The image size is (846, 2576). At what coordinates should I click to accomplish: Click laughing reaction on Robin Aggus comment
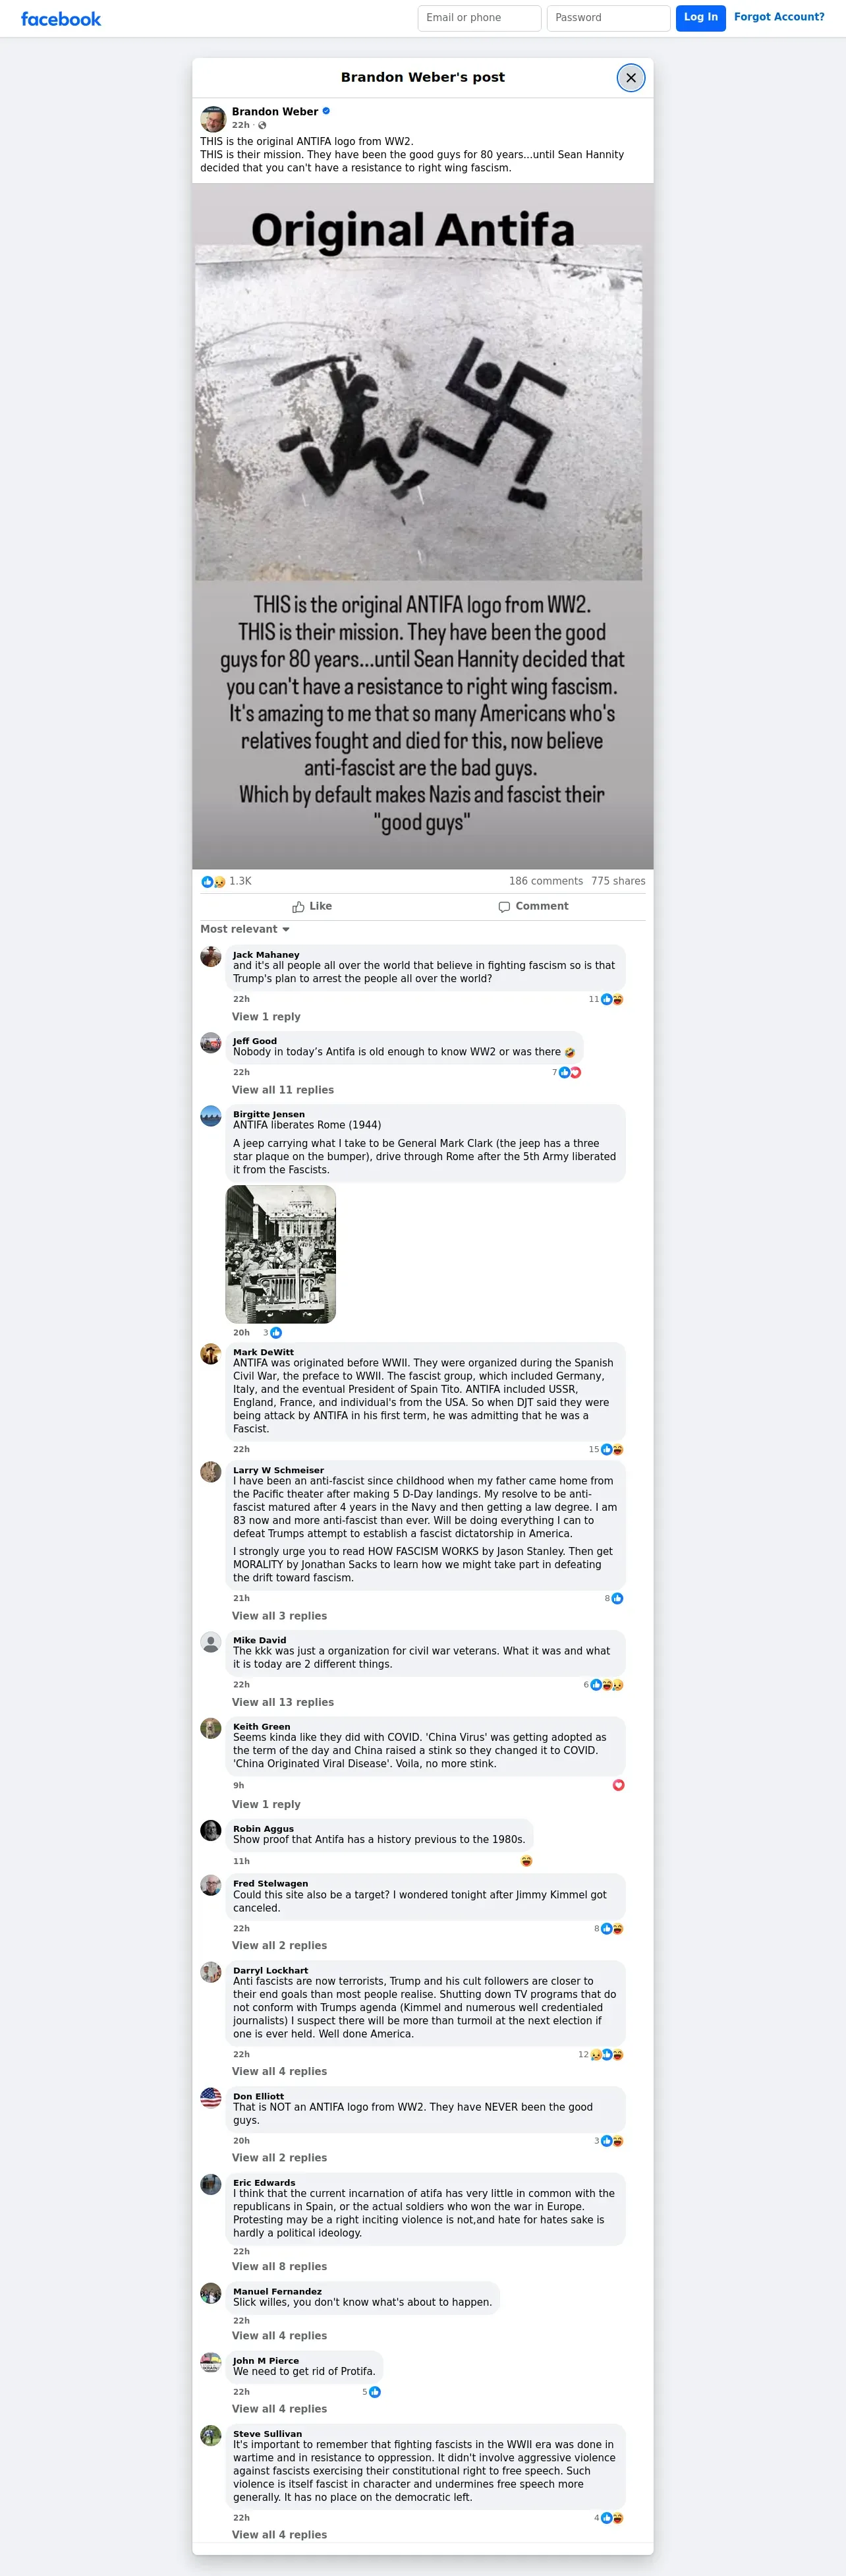(526, 1861)
